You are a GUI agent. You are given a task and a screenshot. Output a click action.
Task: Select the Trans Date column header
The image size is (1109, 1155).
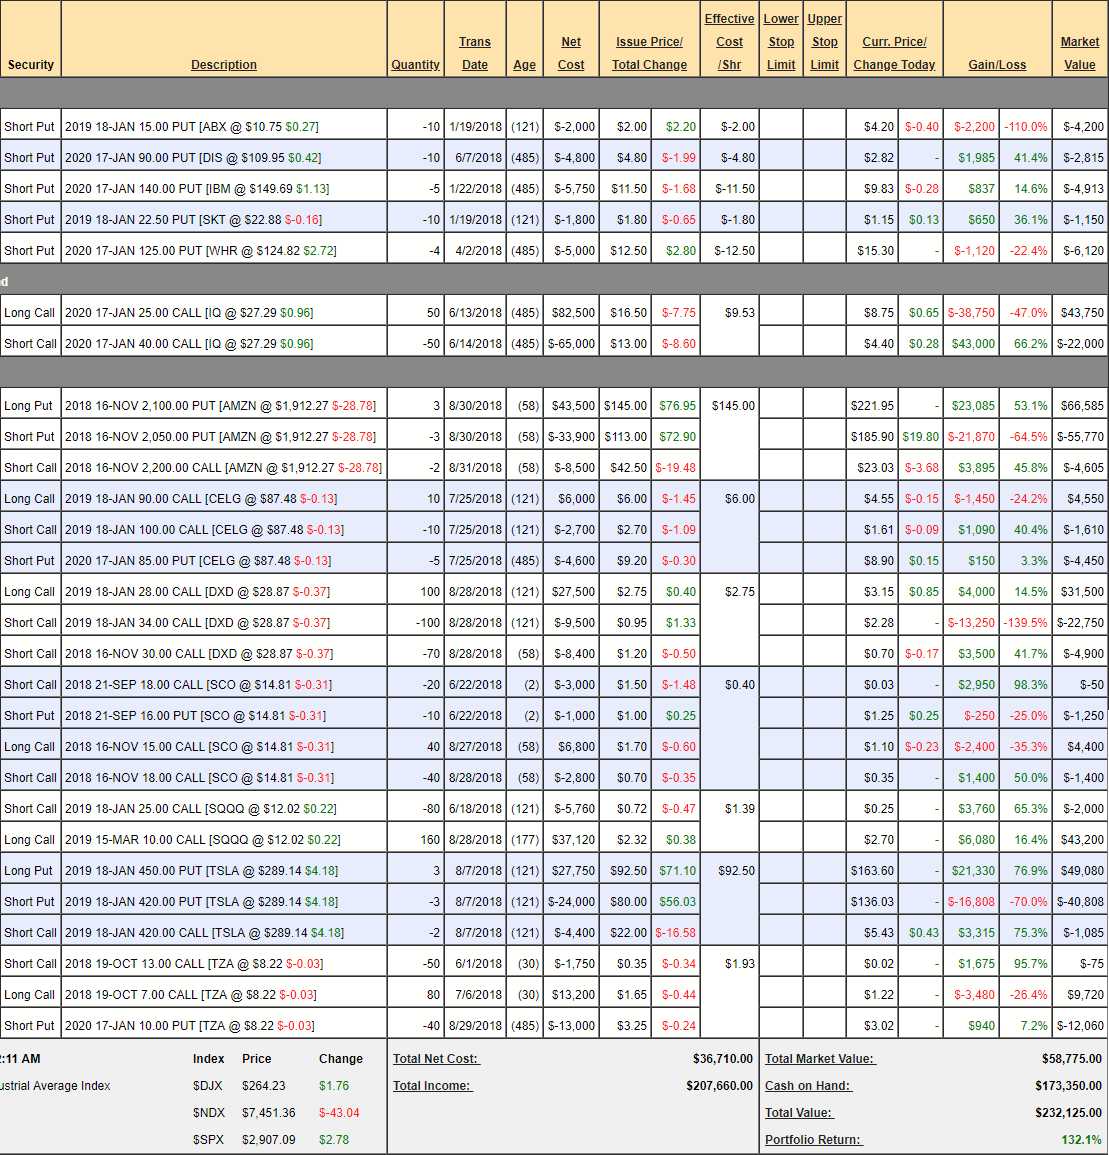point(475,53)
